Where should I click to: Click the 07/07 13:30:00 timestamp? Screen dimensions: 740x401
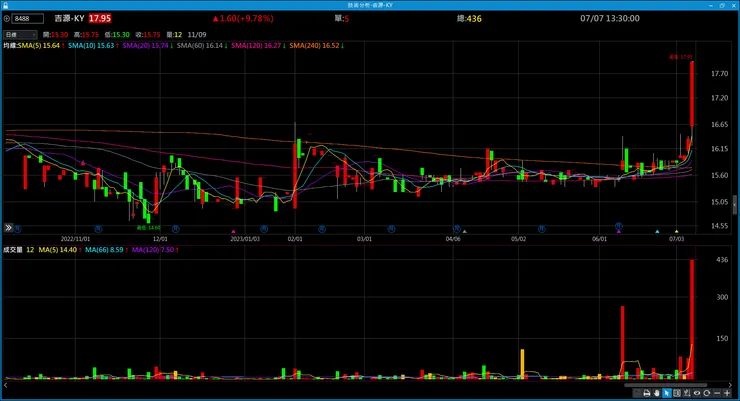pos(610,18)
